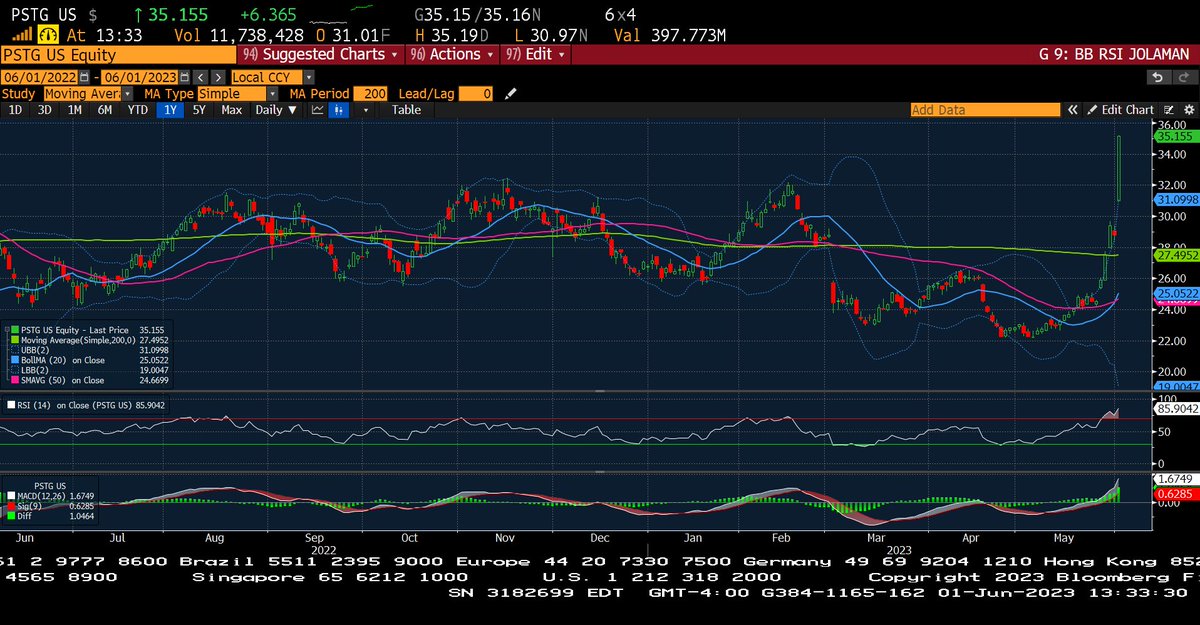Focus the Add Data input field
This screenshot has height=625, width=1200.
pos(984,110)
